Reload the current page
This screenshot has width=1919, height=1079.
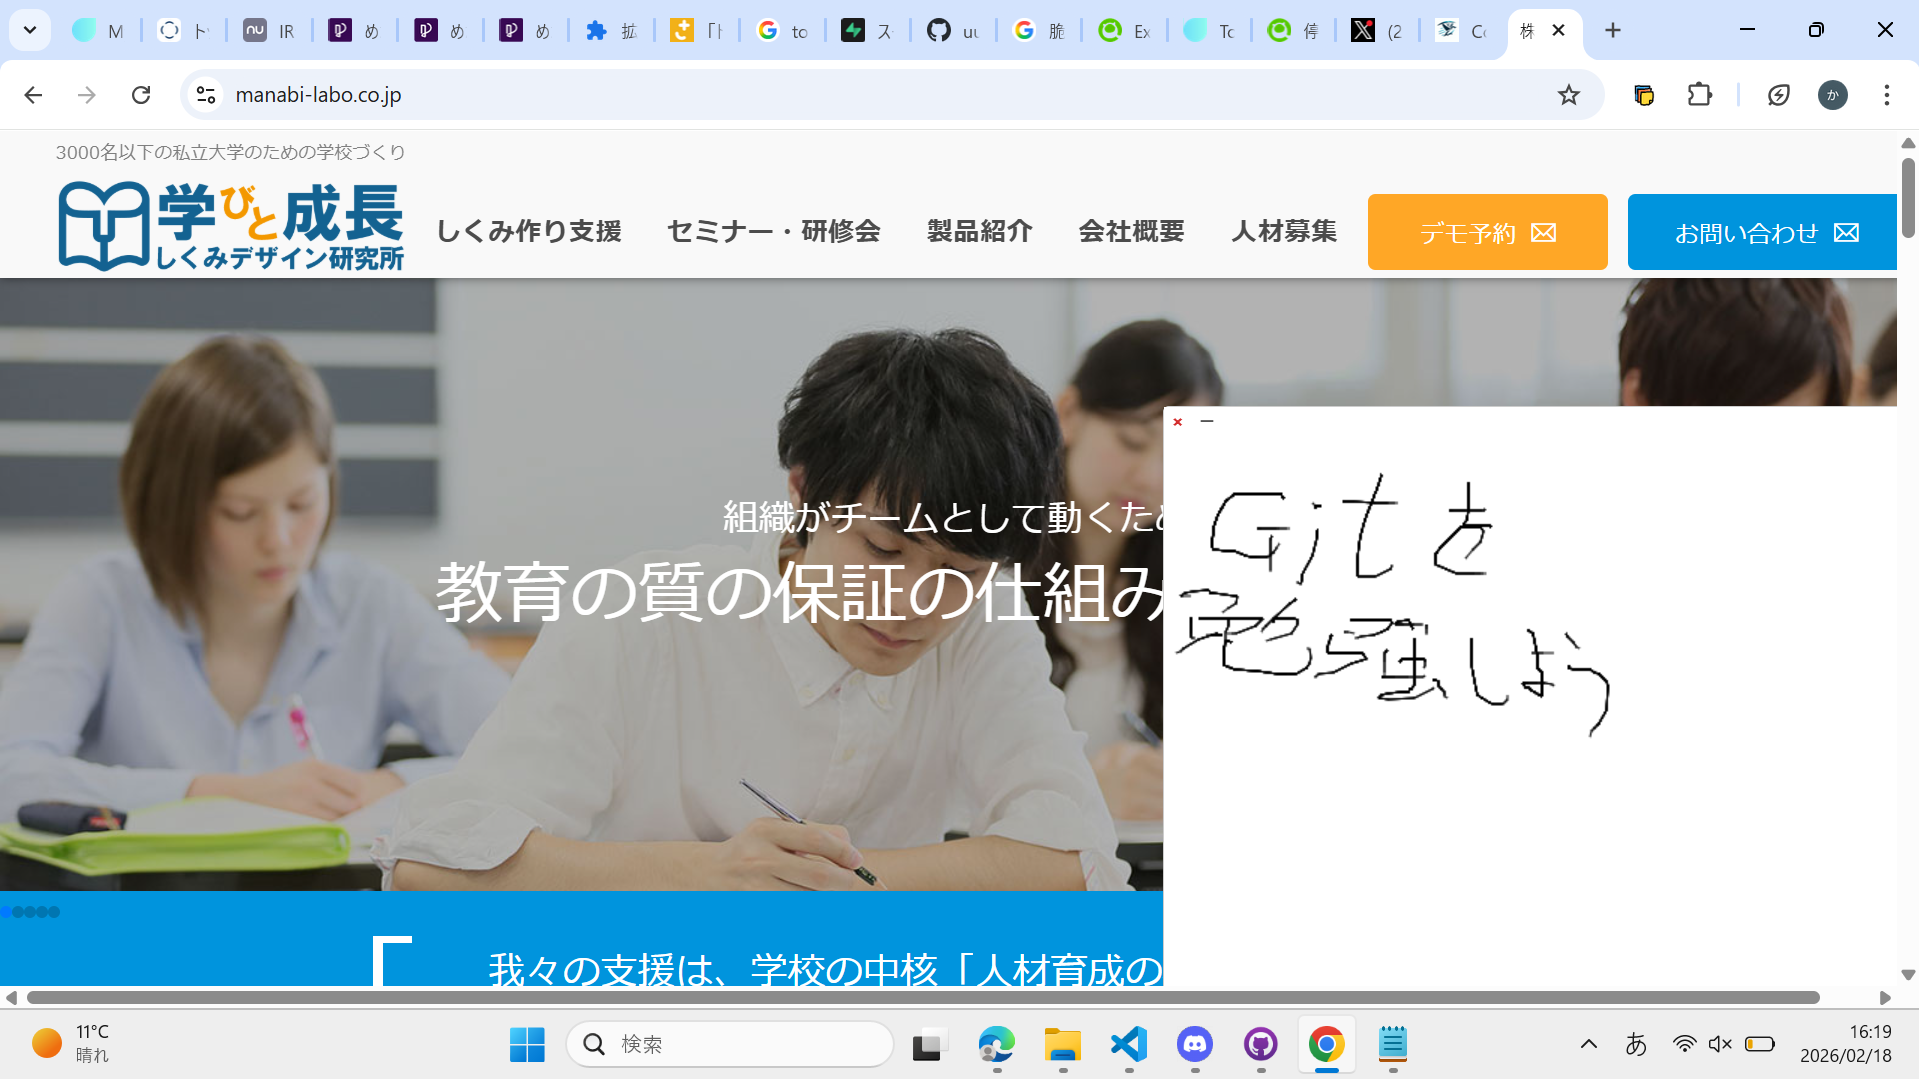141,95
